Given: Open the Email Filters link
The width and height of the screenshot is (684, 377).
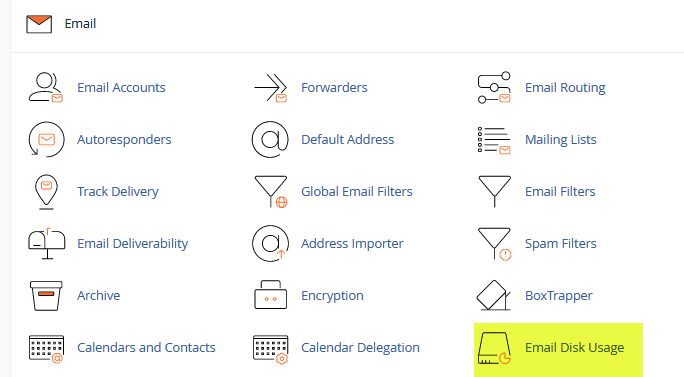Looking at the screenshot, I should [x=560, y=192].
